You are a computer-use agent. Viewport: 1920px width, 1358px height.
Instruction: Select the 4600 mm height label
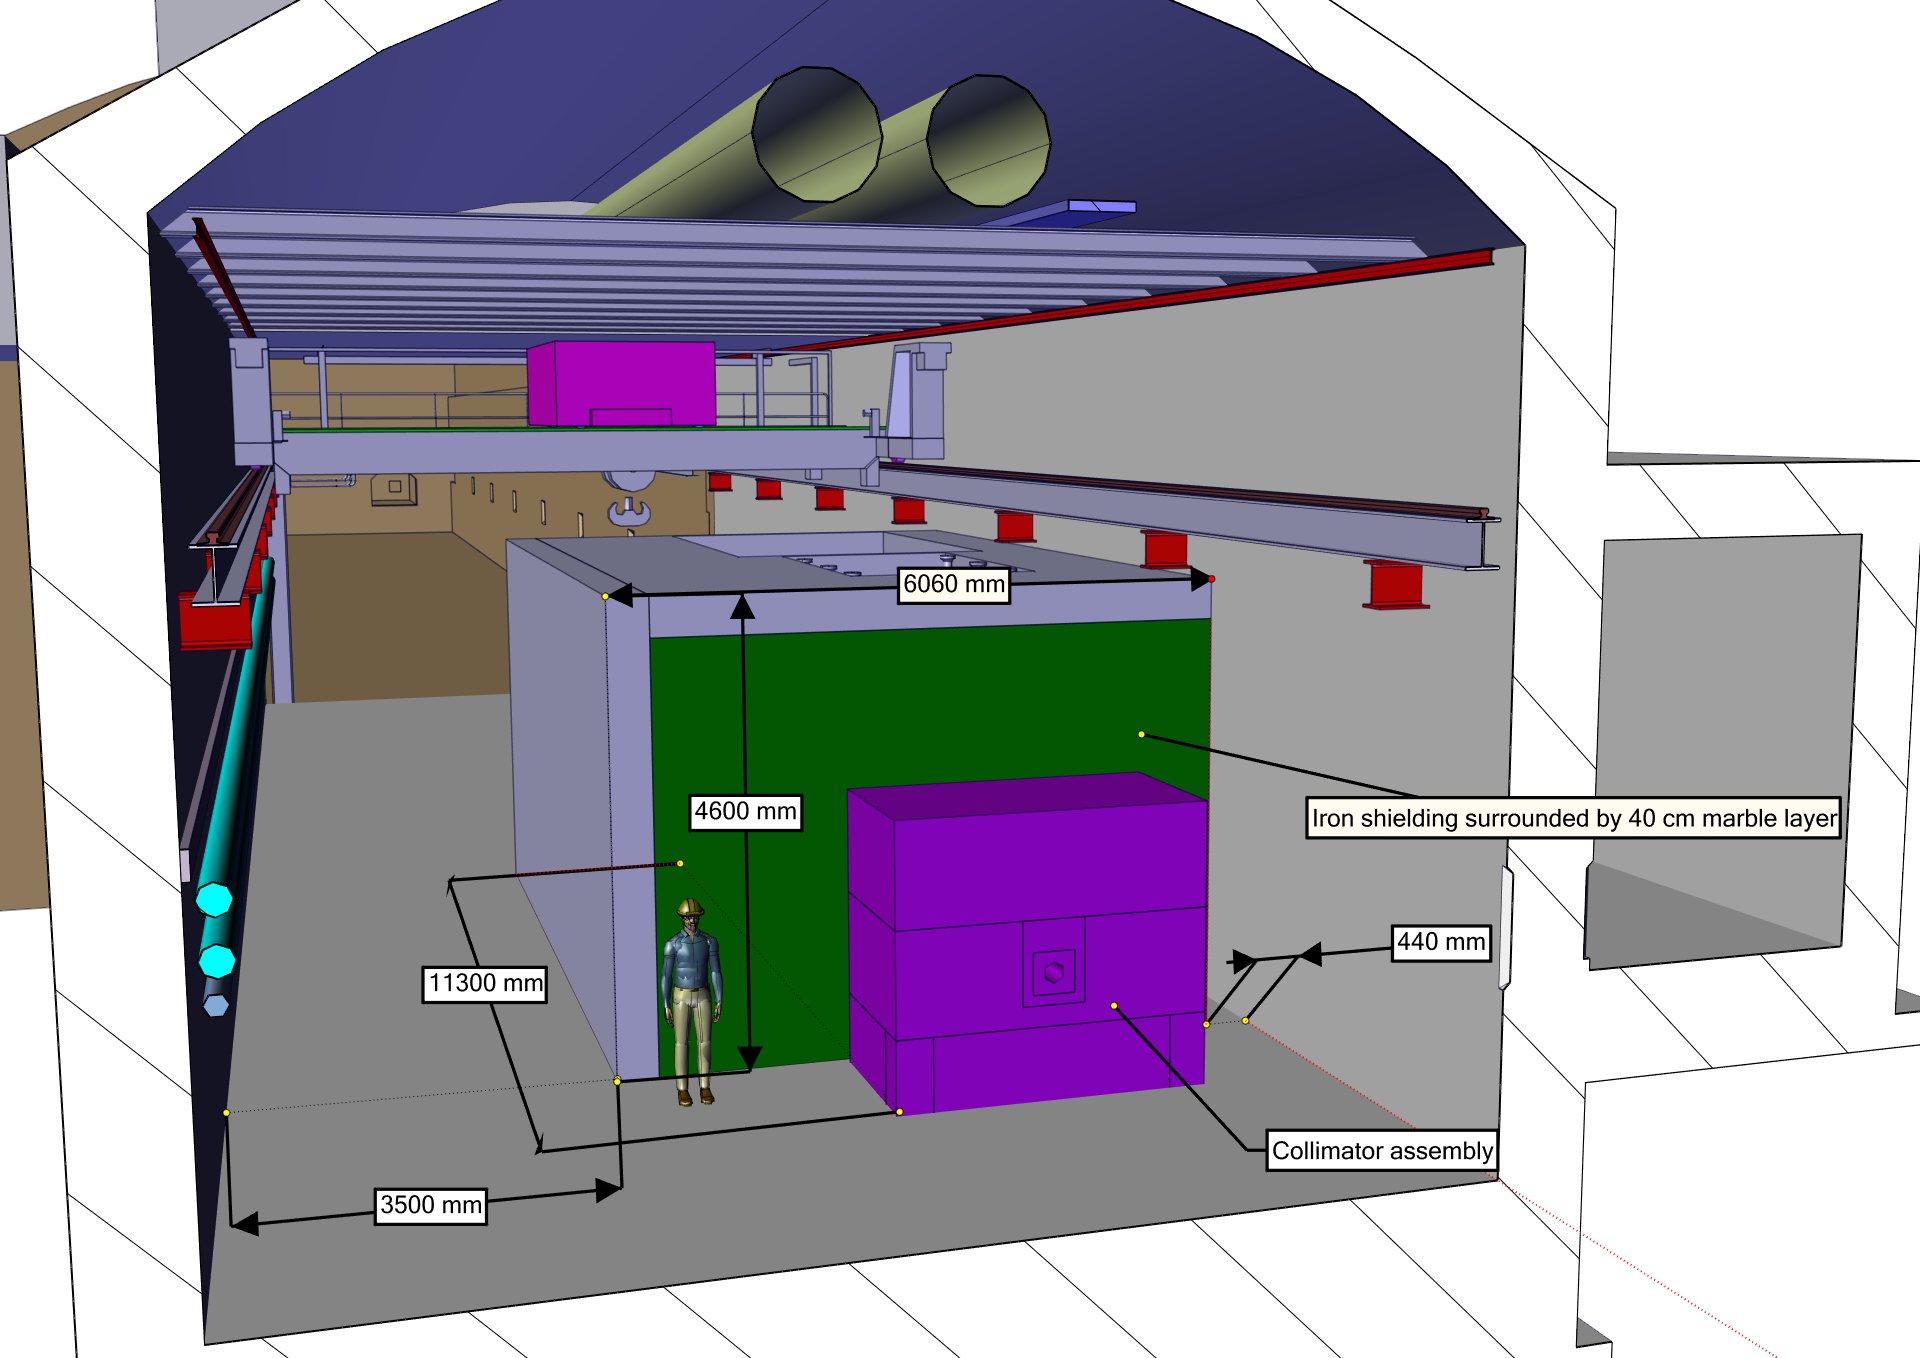click(745, 811)
